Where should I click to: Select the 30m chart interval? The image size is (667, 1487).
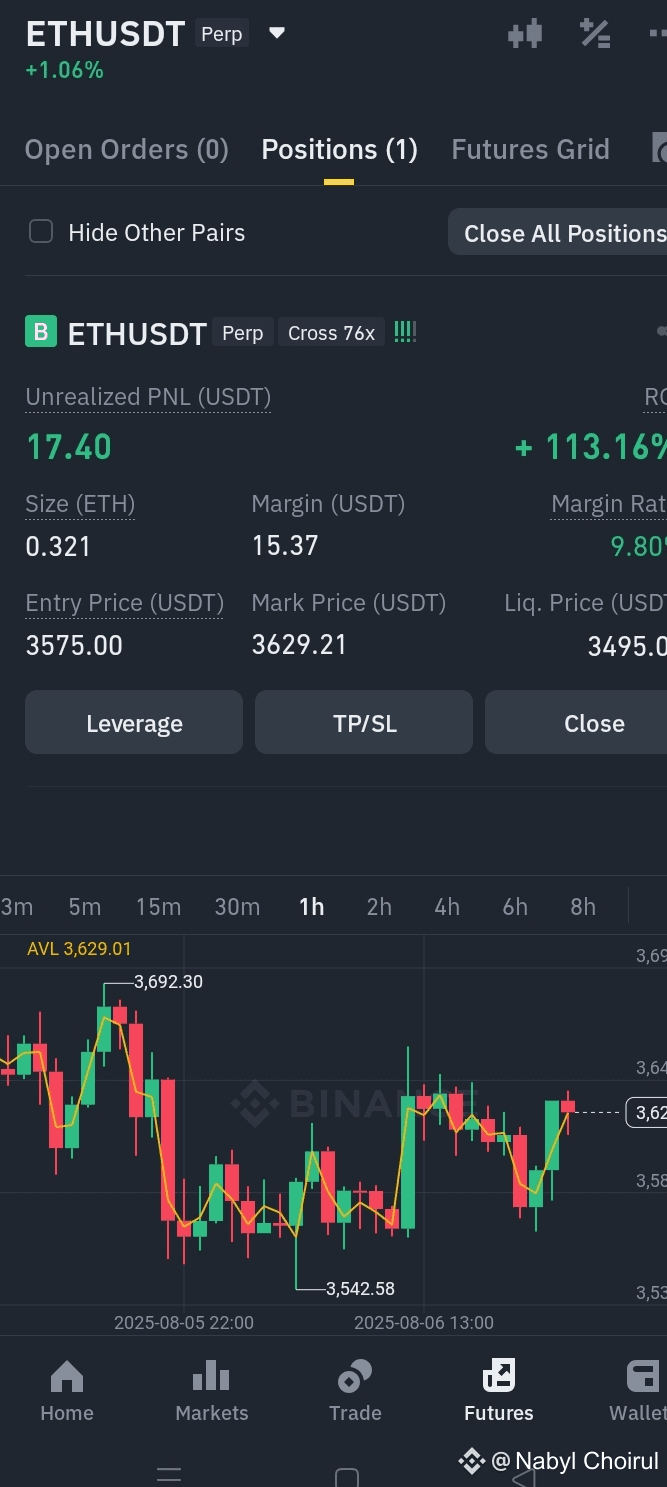pos(237,907)
